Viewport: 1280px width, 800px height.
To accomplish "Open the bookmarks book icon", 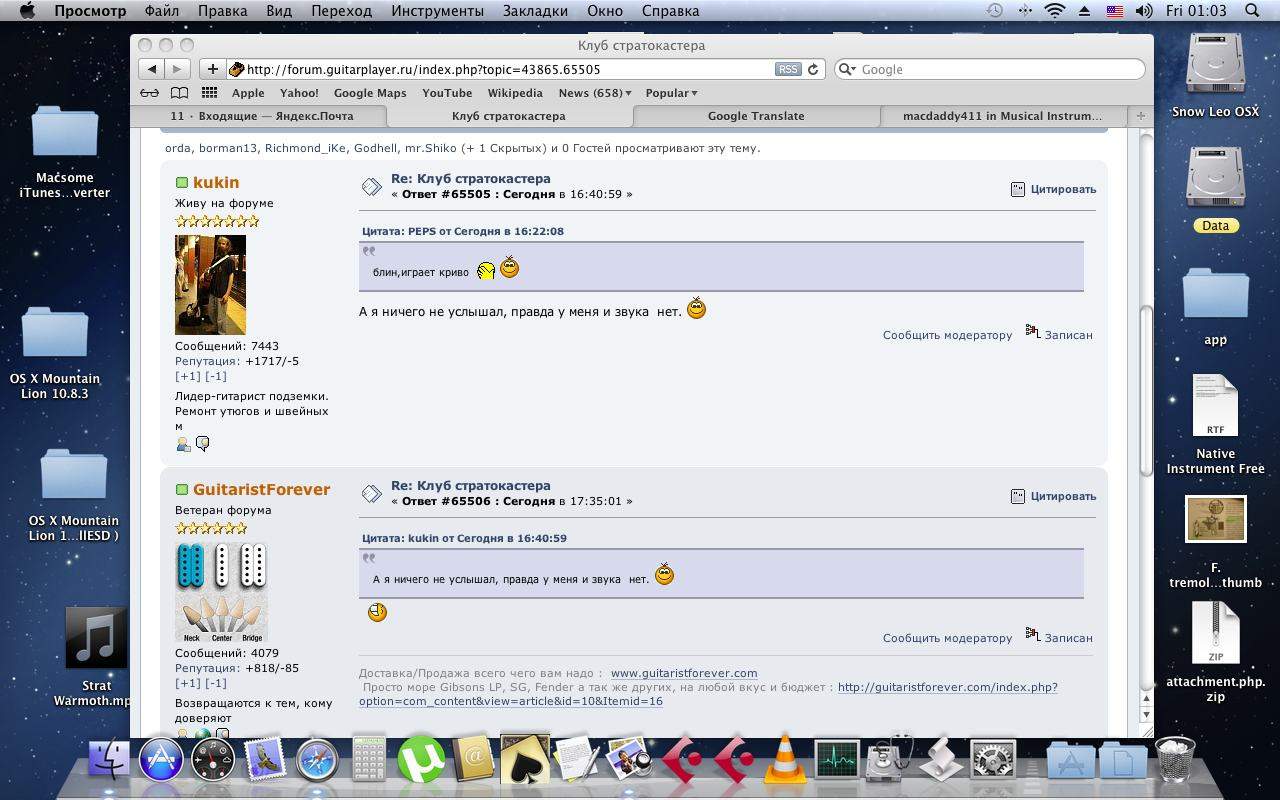I will pos(179,93).
